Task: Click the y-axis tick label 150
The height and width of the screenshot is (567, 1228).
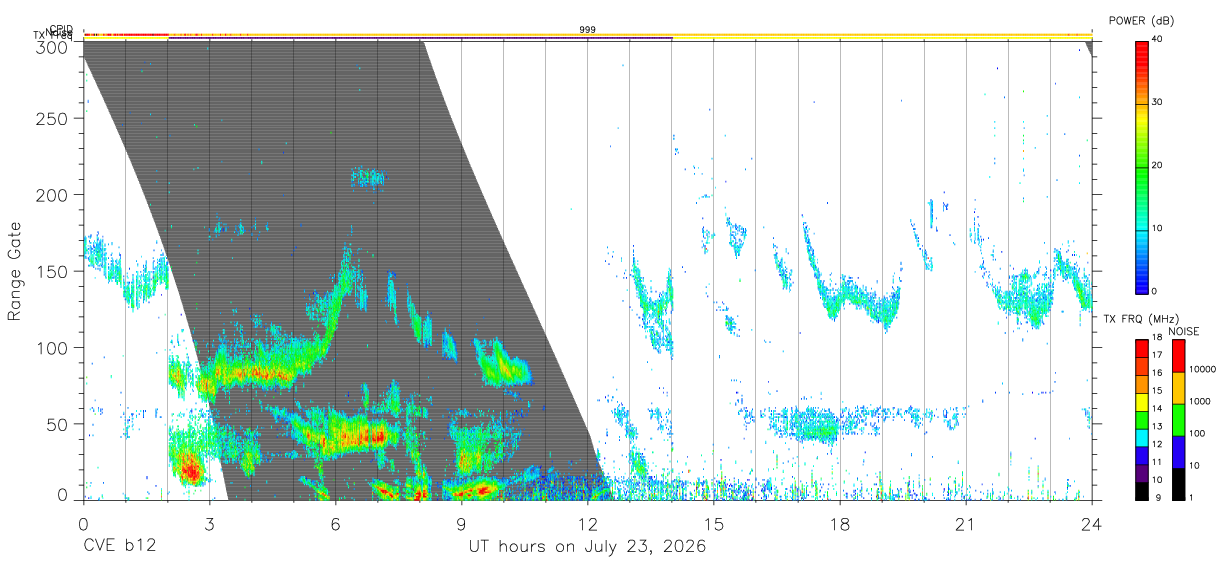Action: [52, 271]
